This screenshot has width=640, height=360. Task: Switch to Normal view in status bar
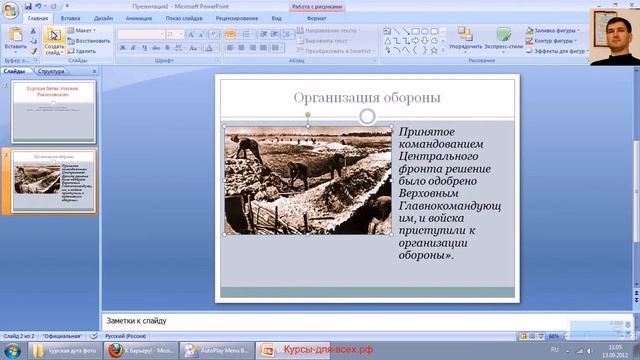pos(523,336)
